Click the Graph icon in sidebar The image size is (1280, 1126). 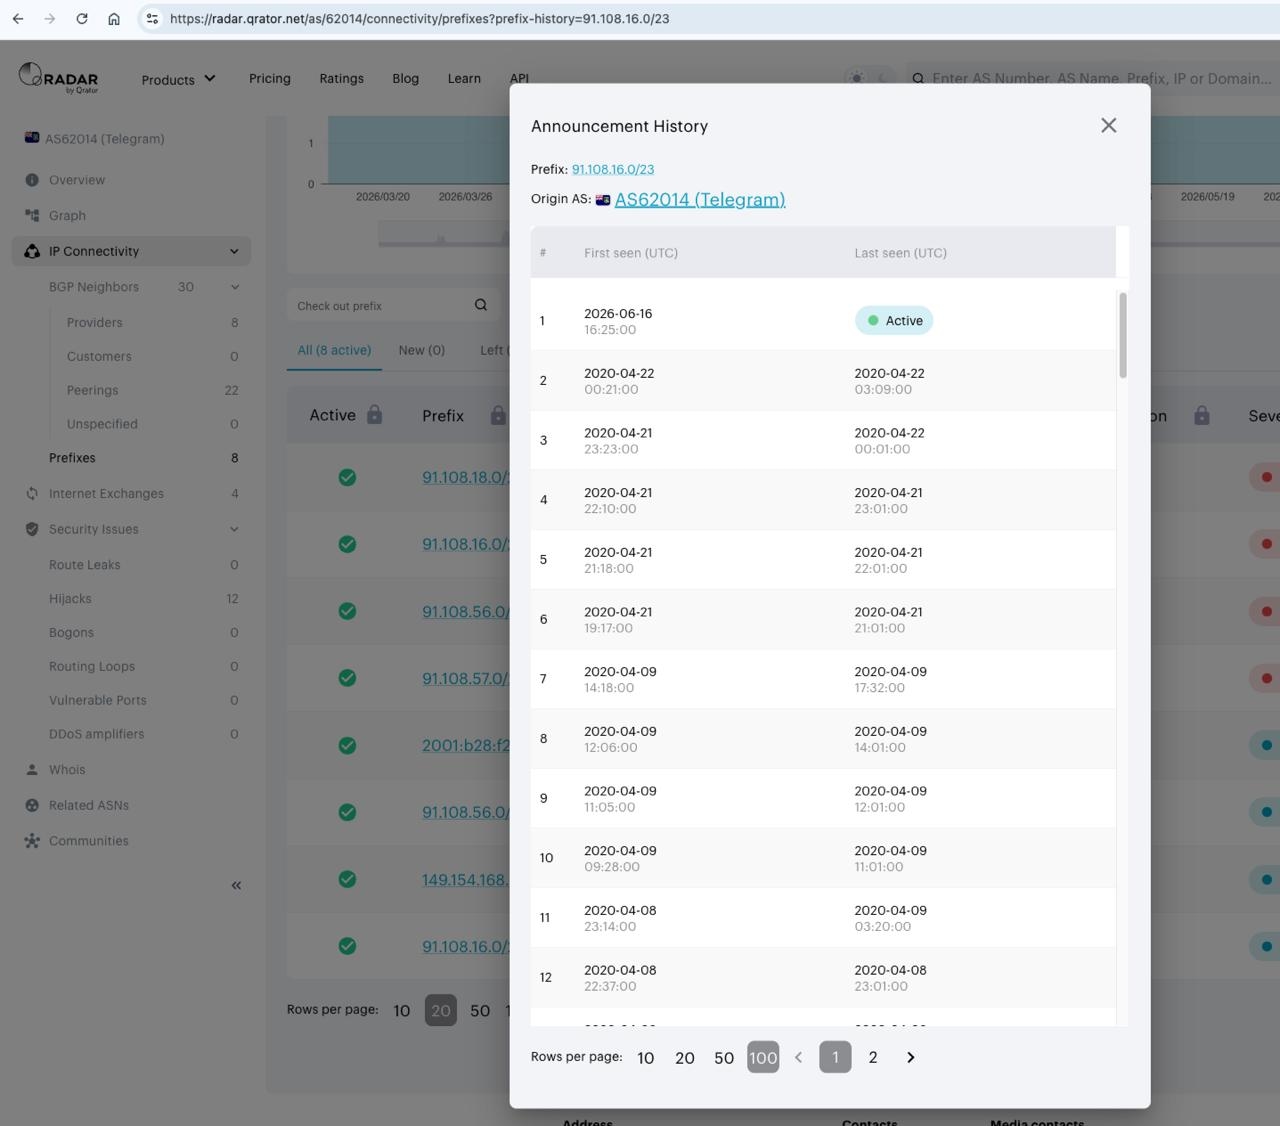tap(32, 215)
